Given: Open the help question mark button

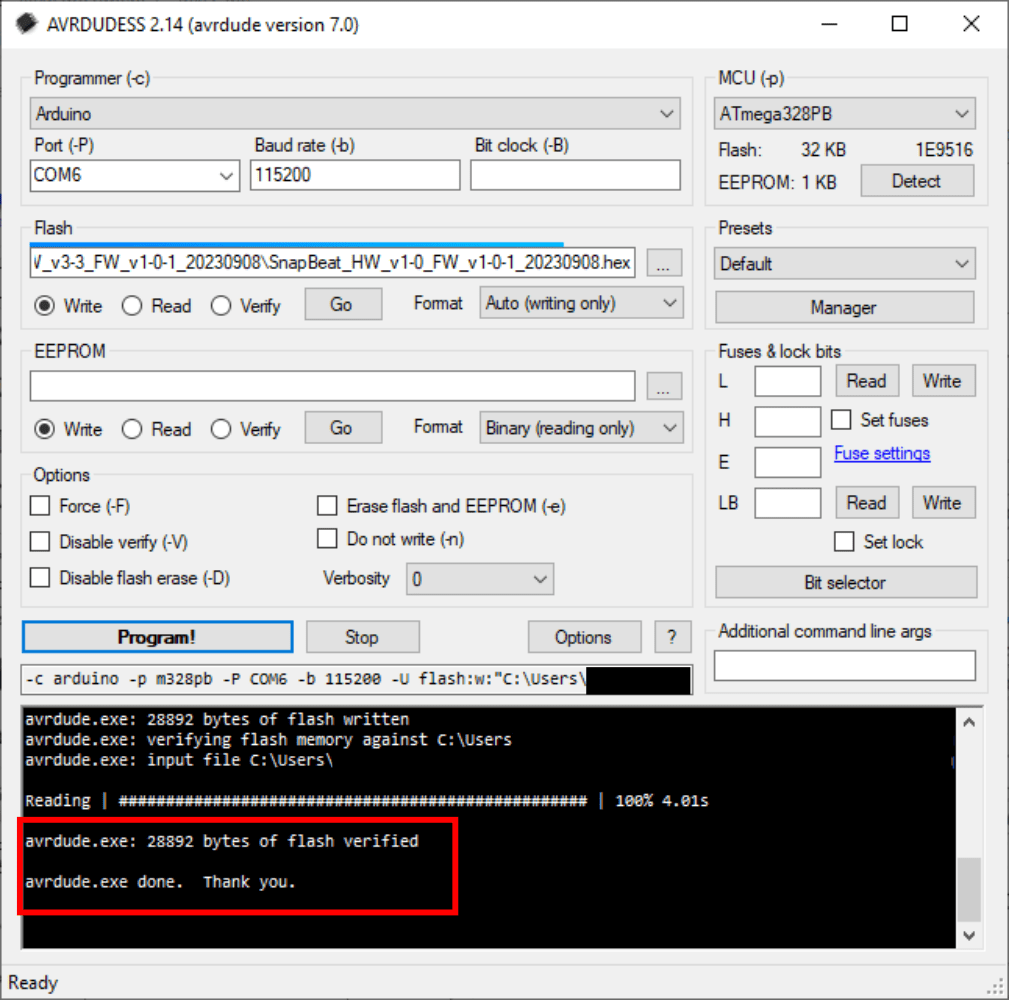Looking at the screenshot, I should pyautogui.click(x=672, y=637).
